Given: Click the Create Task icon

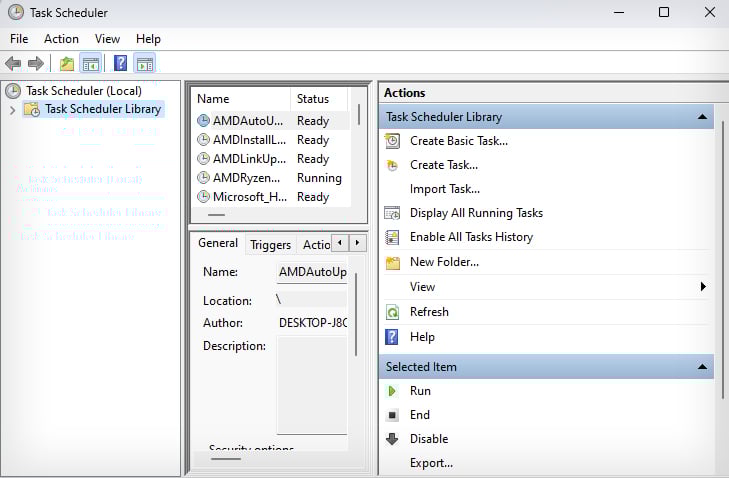Looking at the screenshot, I should pos(392,165).
